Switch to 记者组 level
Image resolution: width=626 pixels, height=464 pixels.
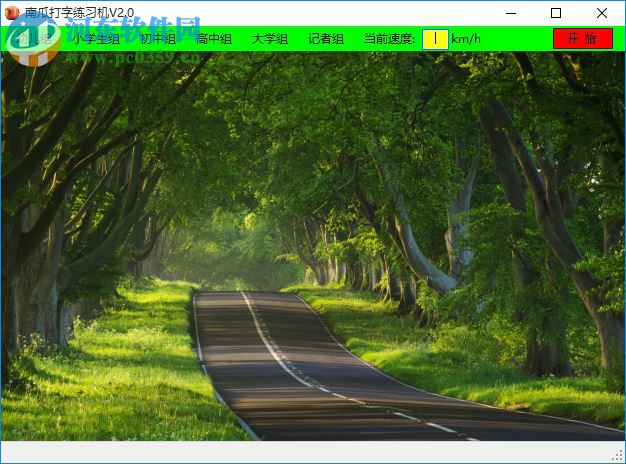[326, 39]
